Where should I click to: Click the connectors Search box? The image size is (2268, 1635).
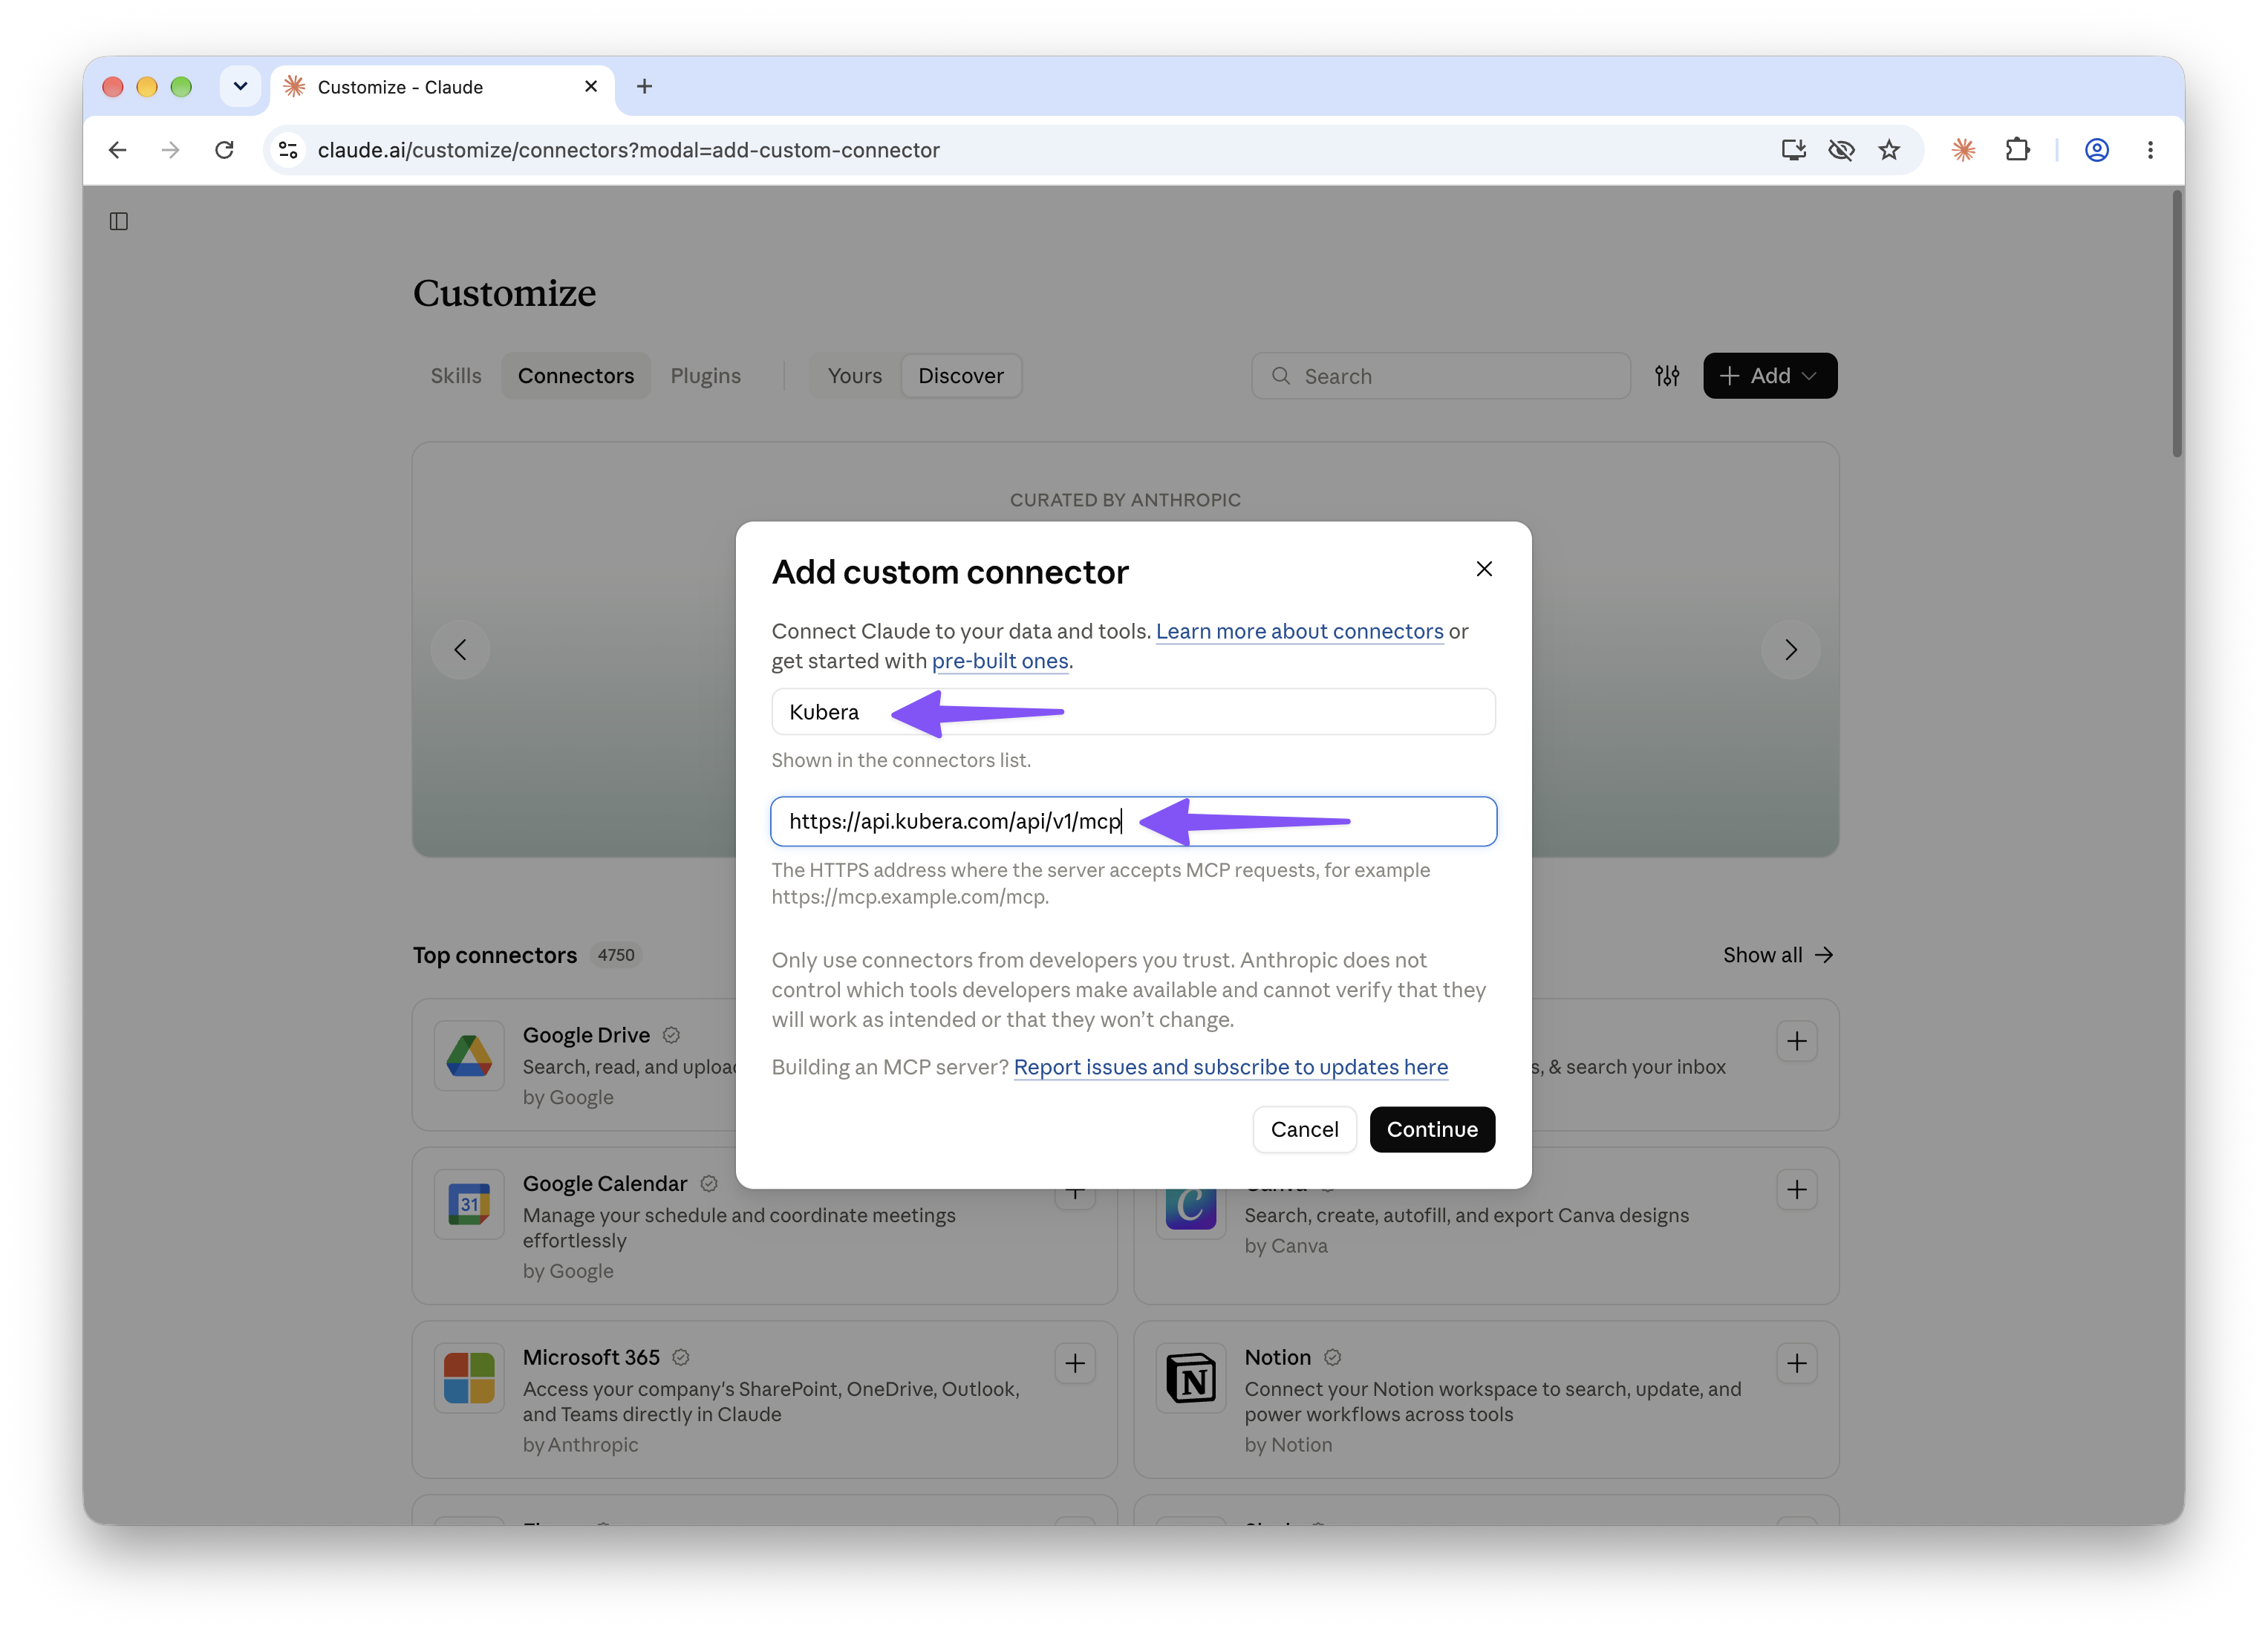point(1441,376)
